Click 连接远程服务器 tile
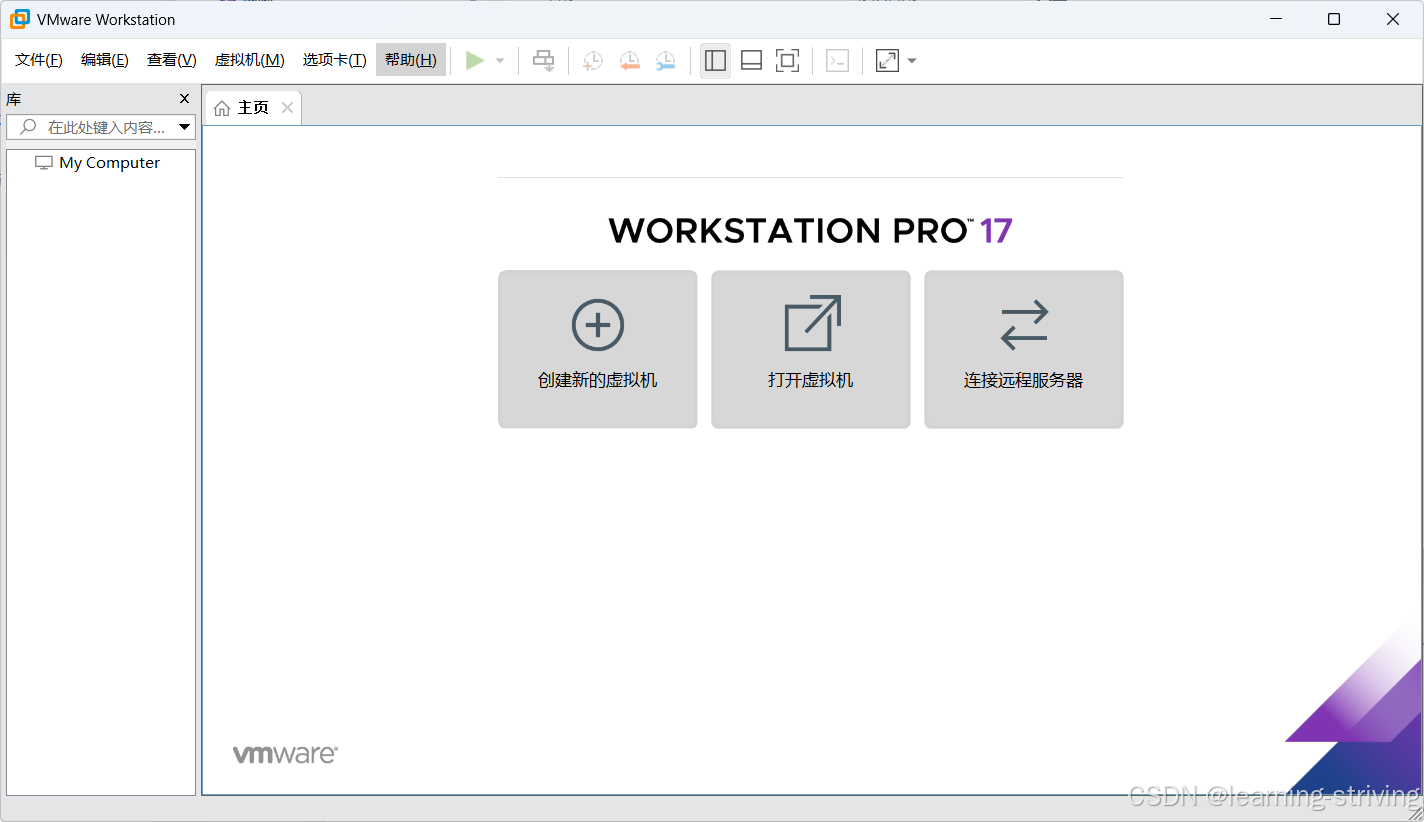The width and height of the screenshot is (1424, 822). [x=1024, y=349]
